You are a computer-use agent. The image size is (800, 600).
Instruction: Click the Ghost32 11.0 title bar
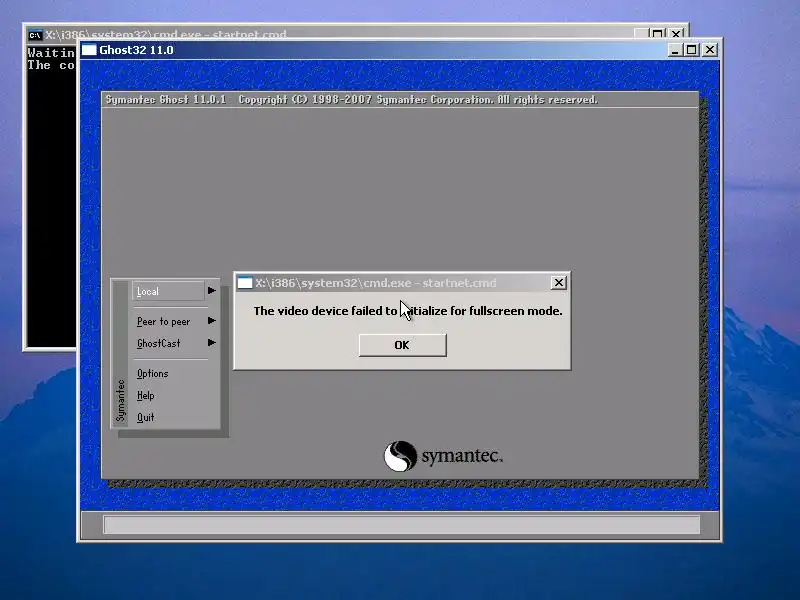(399, 50)
